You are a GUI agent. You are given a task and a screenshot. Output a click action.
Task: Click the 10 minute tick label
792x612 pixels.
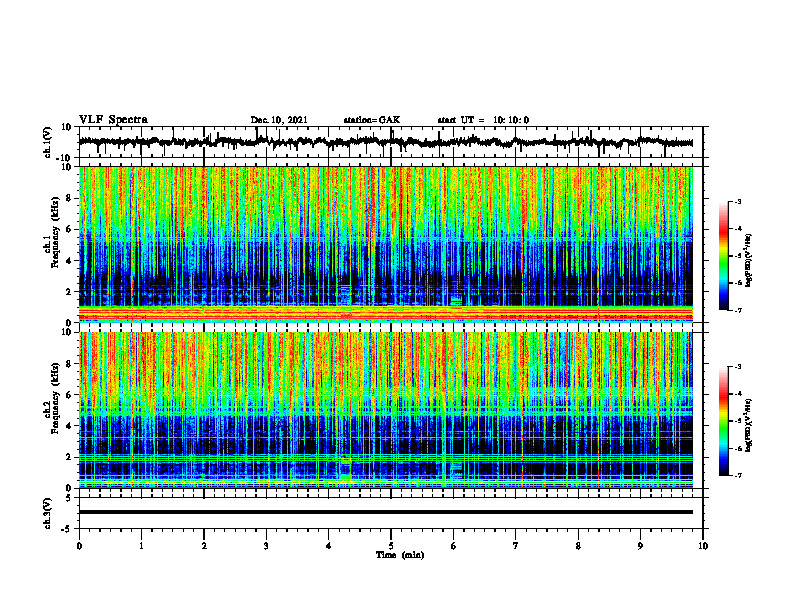click(703, 546)
